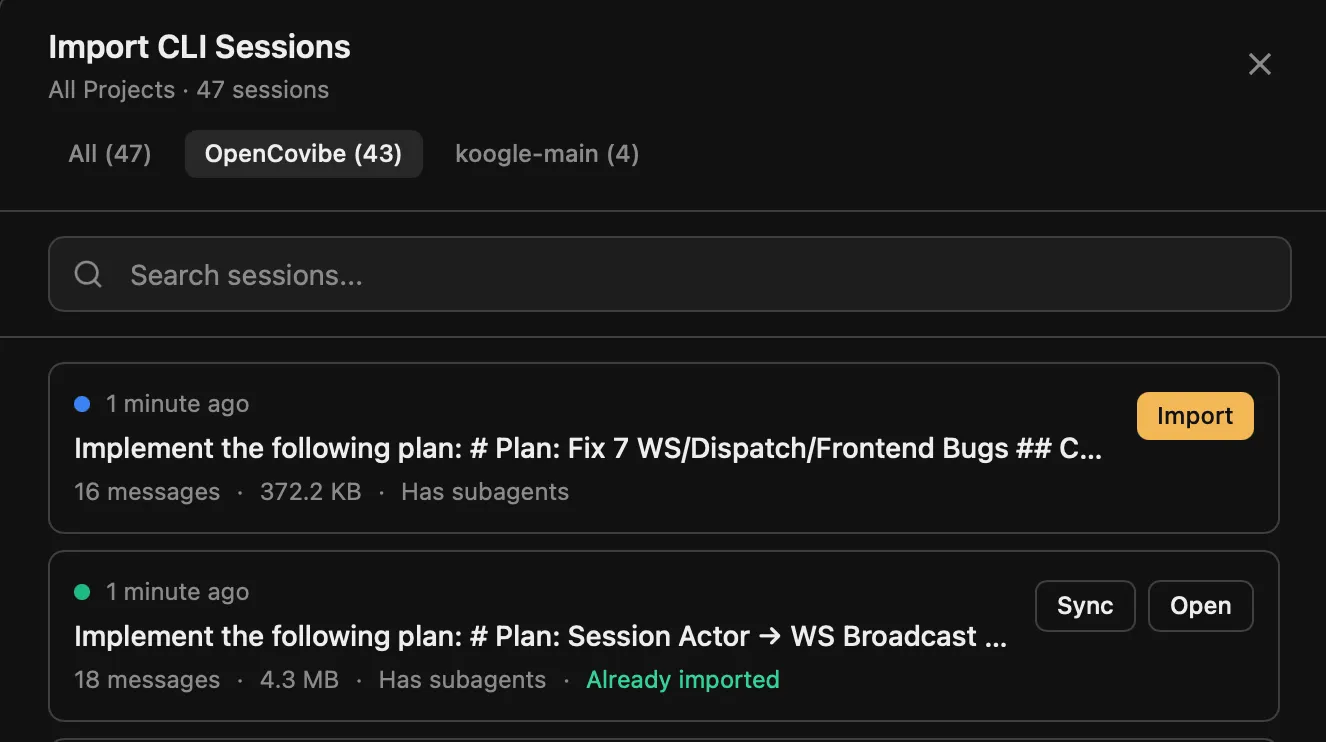Switch to the All (47) tab
Image resolution: width=1326 pixels, height=742 pixels.
click(110, 154)
